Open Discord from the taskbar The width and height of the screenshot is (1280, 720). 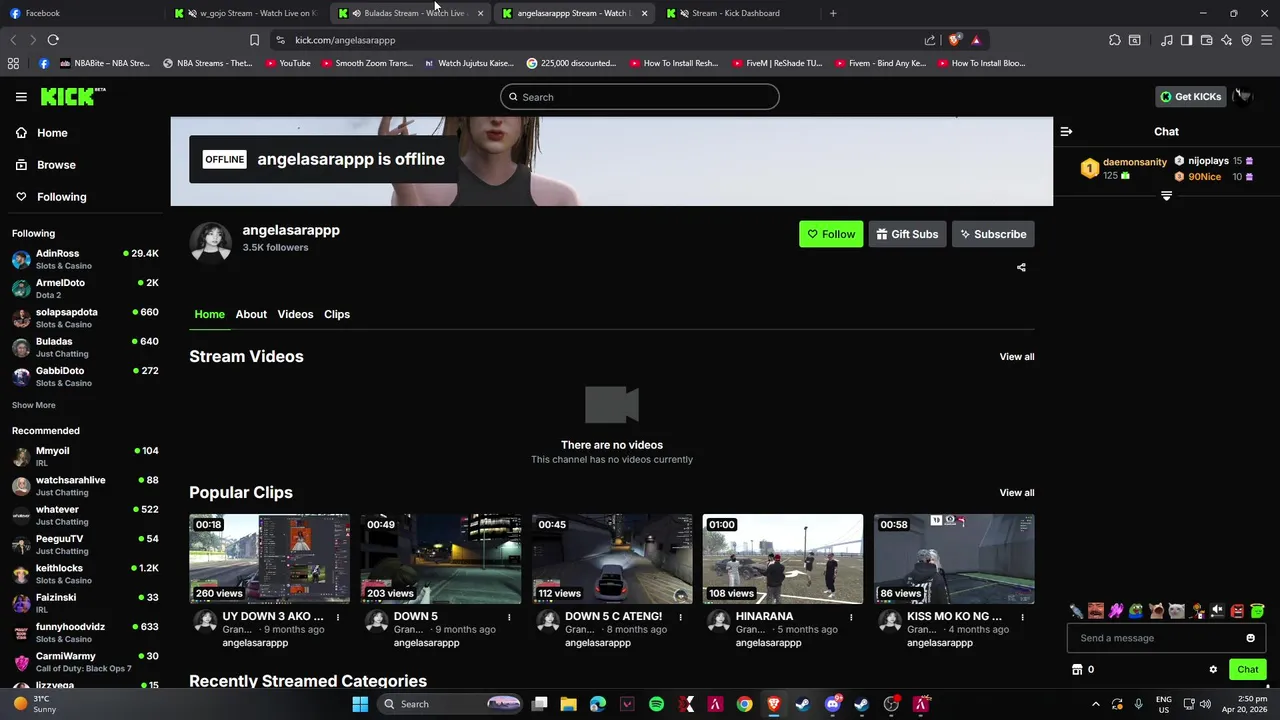click(x=832, y=704)
